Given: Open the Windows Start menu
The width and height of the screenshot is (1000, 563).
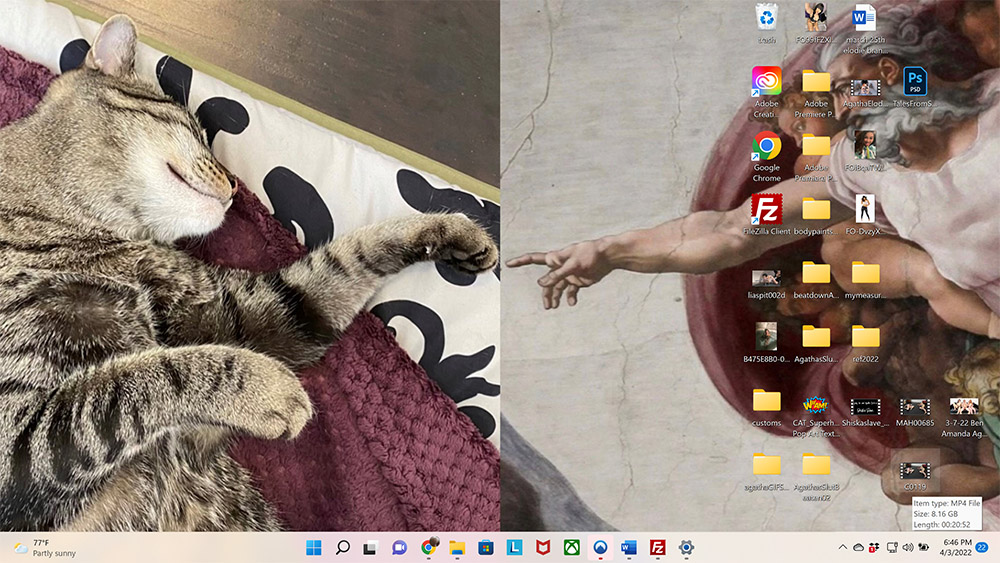Looking at the screenshot, I should [x=314, y=547].
